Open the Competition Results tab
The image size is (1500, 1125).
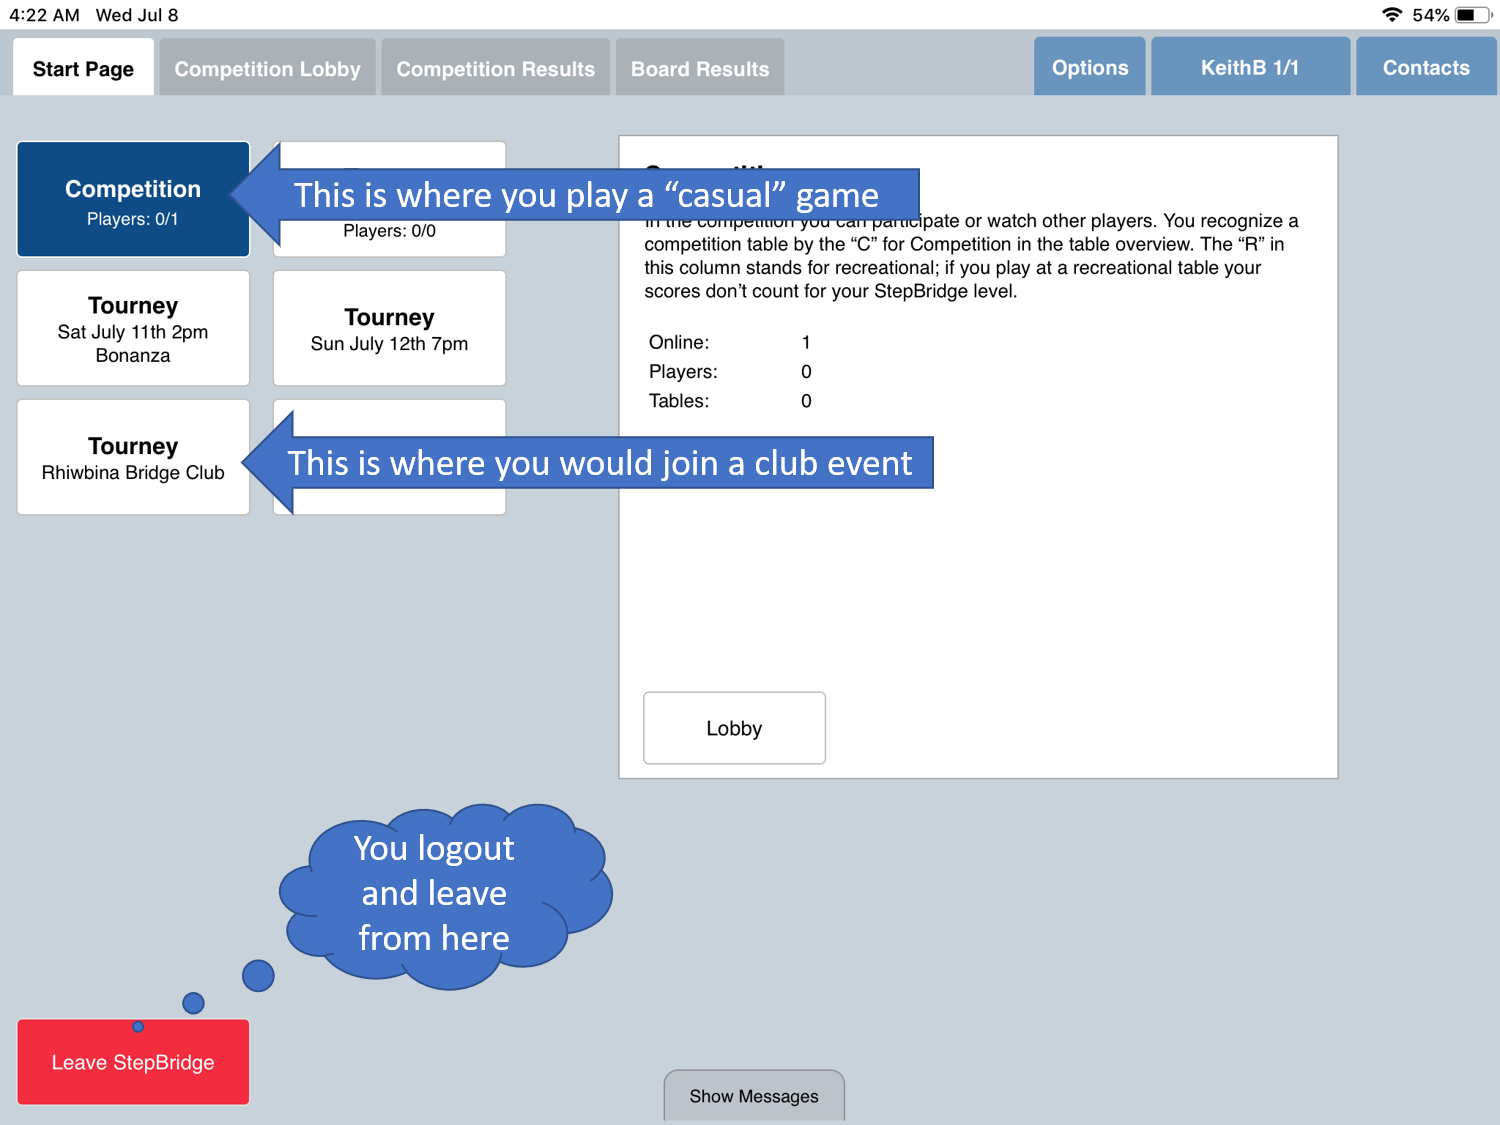pos(495,68)
